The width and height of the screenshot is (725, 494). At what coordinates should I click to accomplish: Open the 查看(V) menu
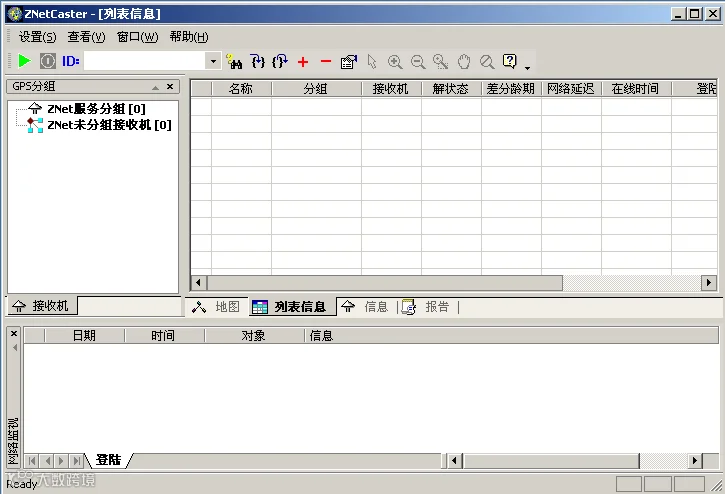tap(86, 37)
